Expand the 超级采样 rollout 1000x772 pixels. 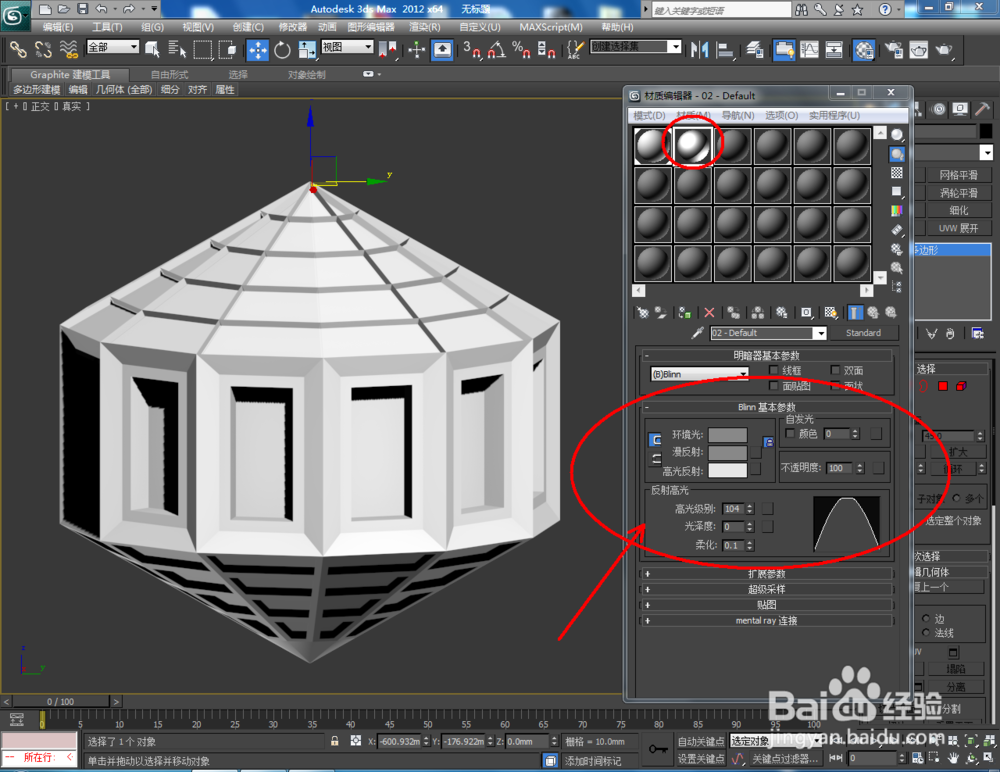coord(767,589)
